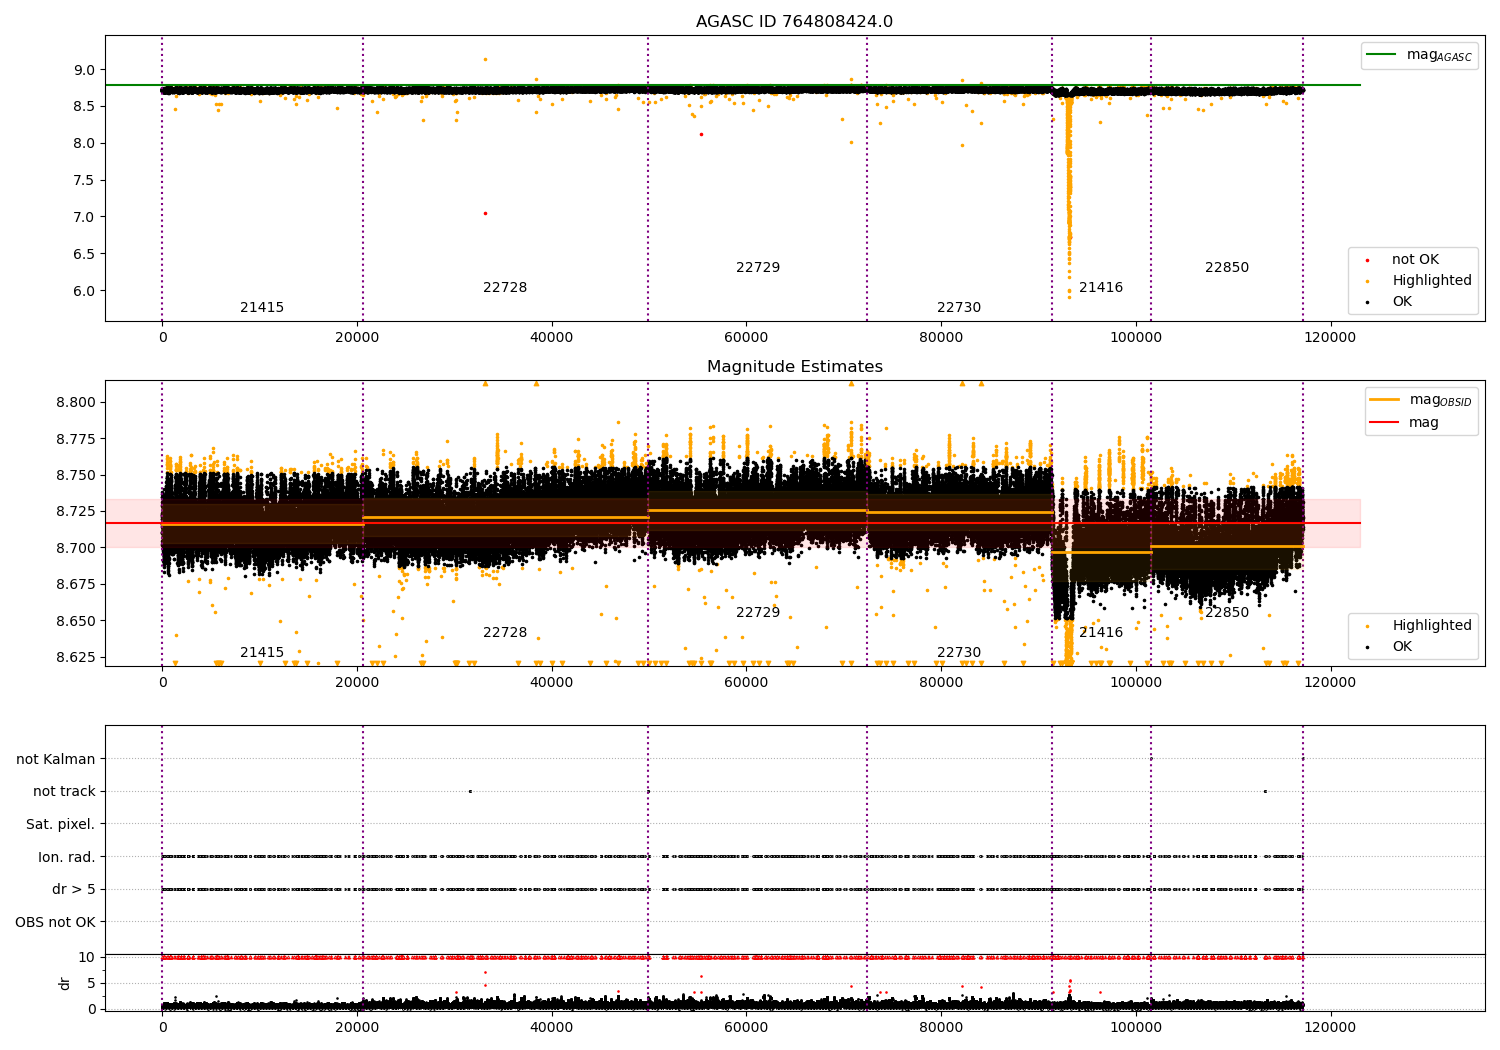This screenshot has width=1500, height=1050.
Task: Select 'Highlighted' entry in top plot legend
Action: point(1432,281)
